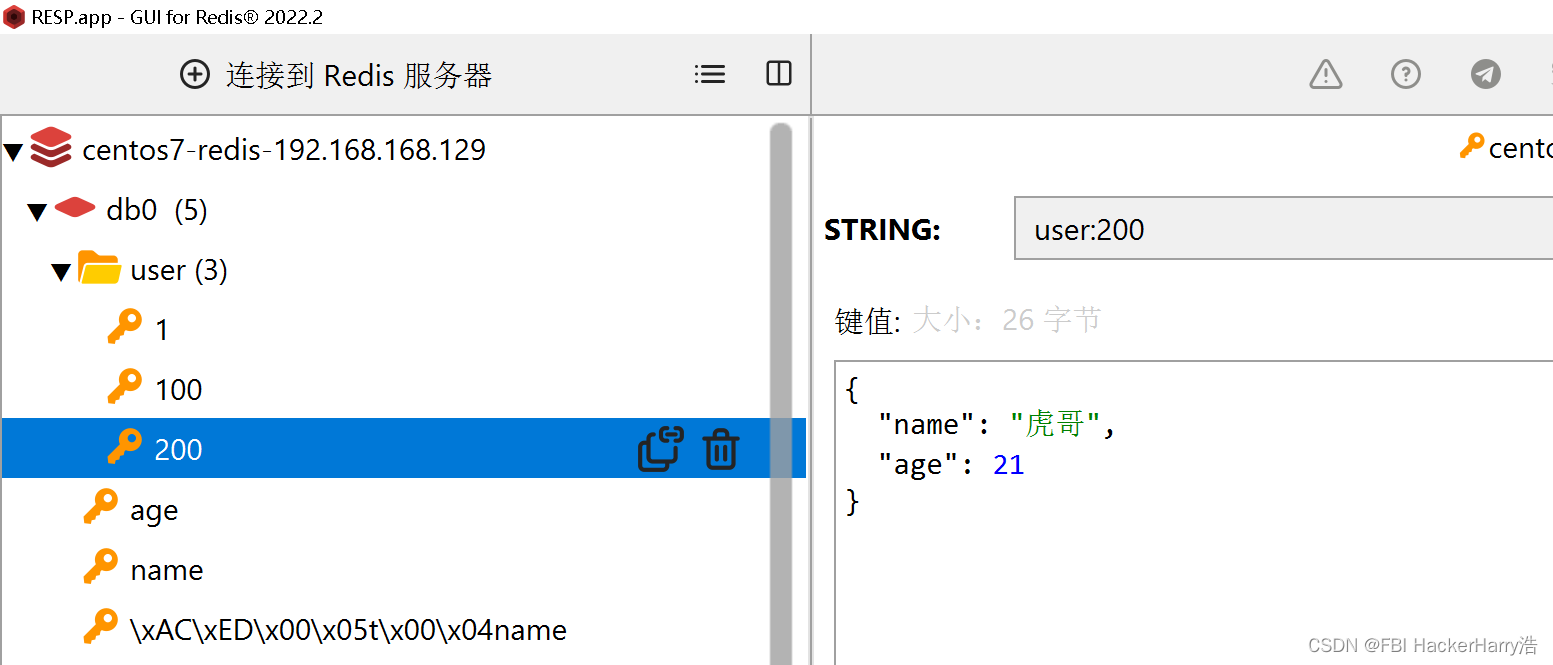The height and width of the screenshot is (665, 1553).
Task: Click the key icon beside entry 100
Action: coord(125,387)
